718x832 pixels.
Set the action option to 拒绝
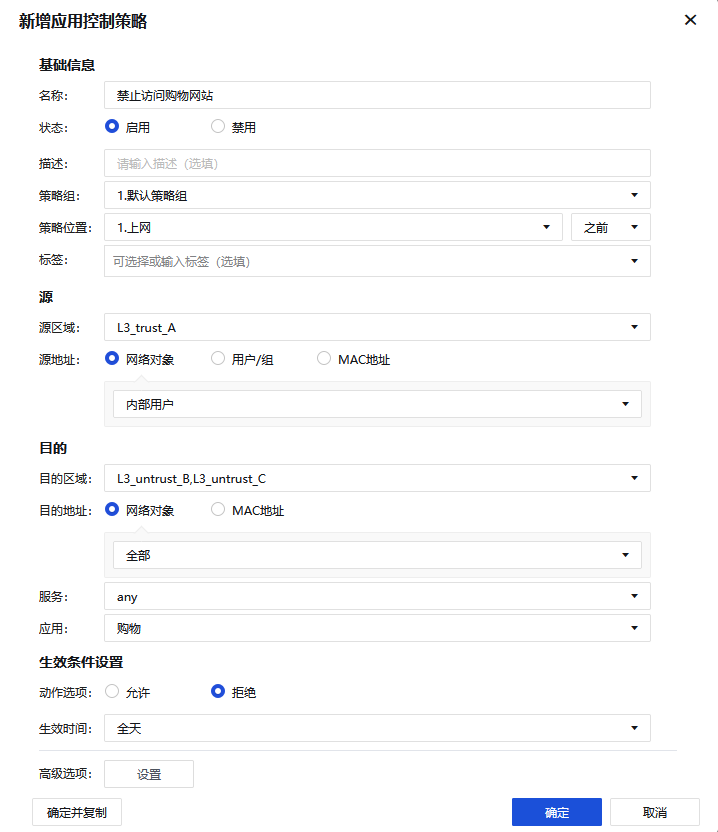(218, 691)
